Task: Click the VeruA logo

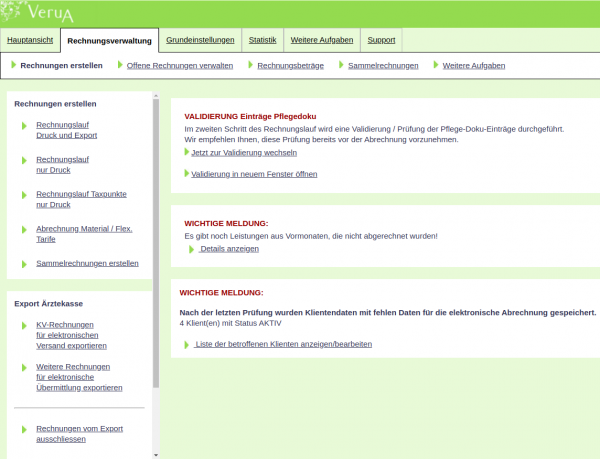Action: 37,12
